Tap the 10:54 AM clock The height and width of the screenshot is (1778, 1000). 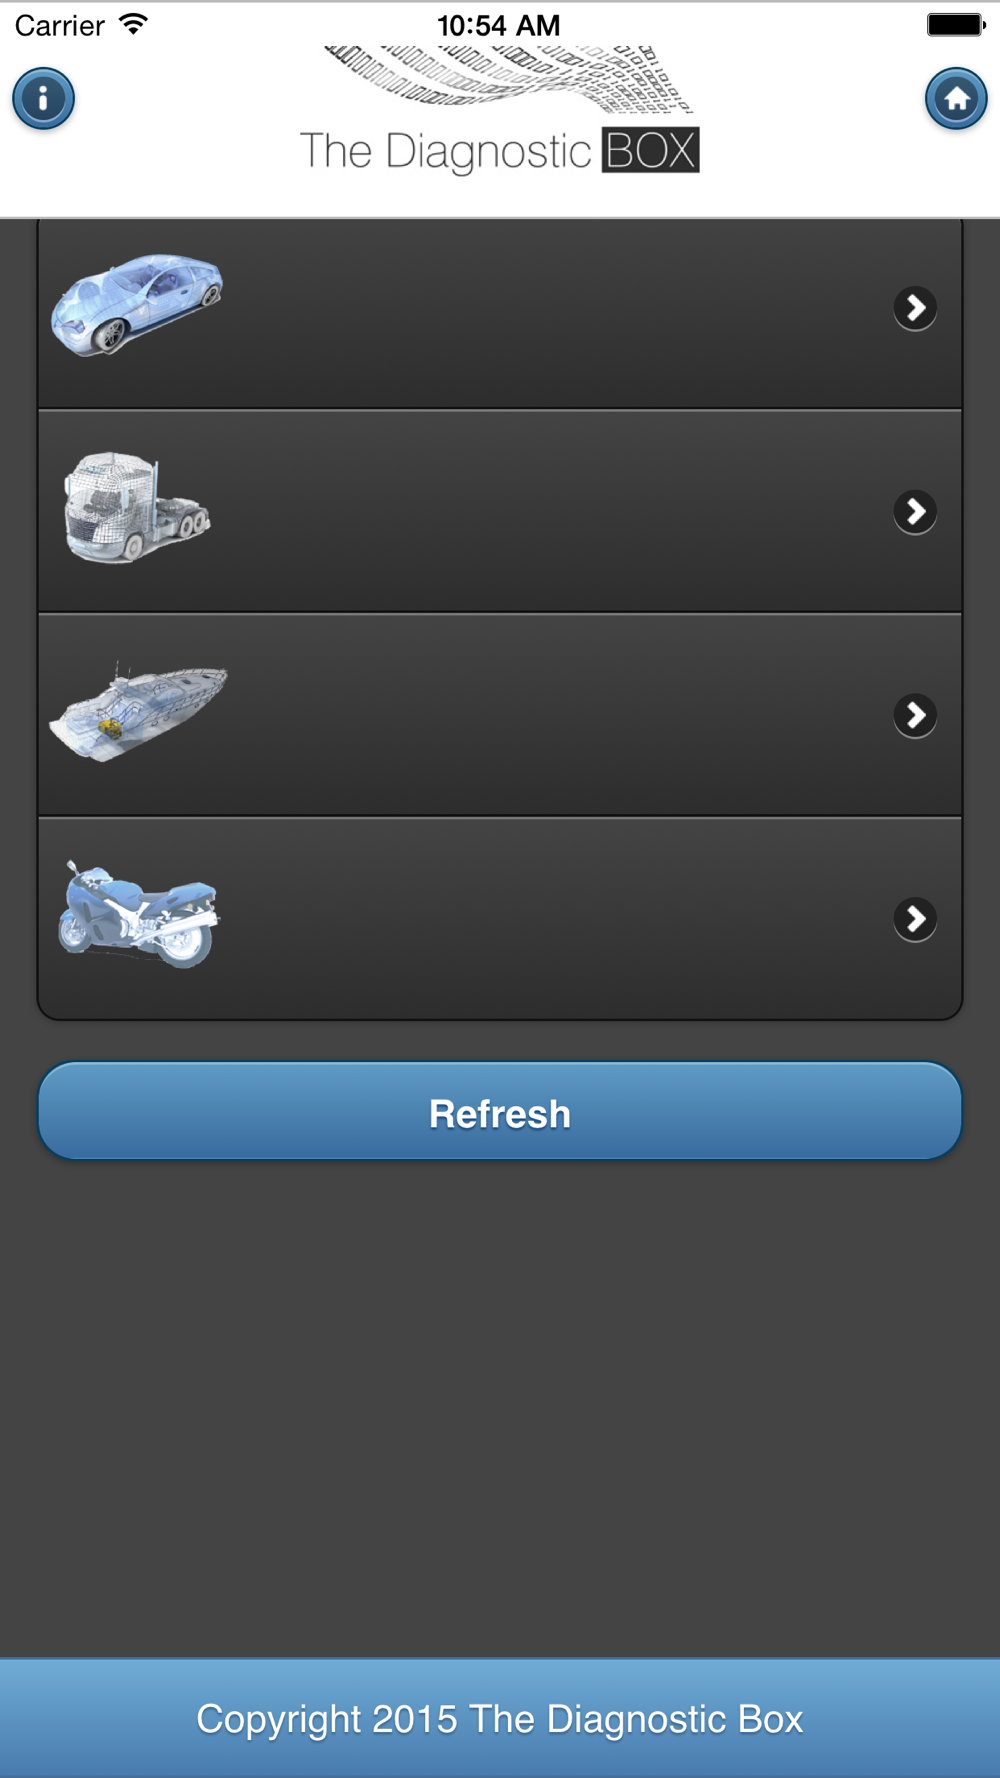tap(499, 25)
